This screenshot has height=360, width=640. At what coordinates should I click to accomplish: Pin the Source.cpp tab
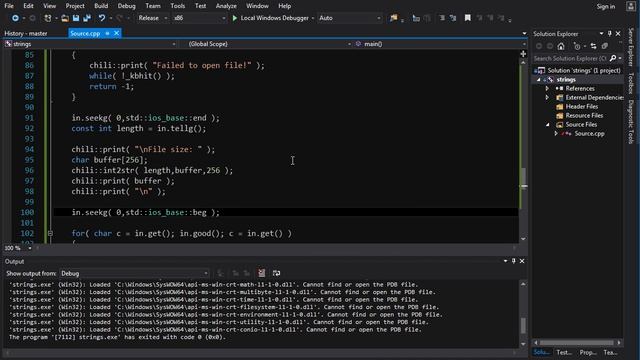click(107, 33)
